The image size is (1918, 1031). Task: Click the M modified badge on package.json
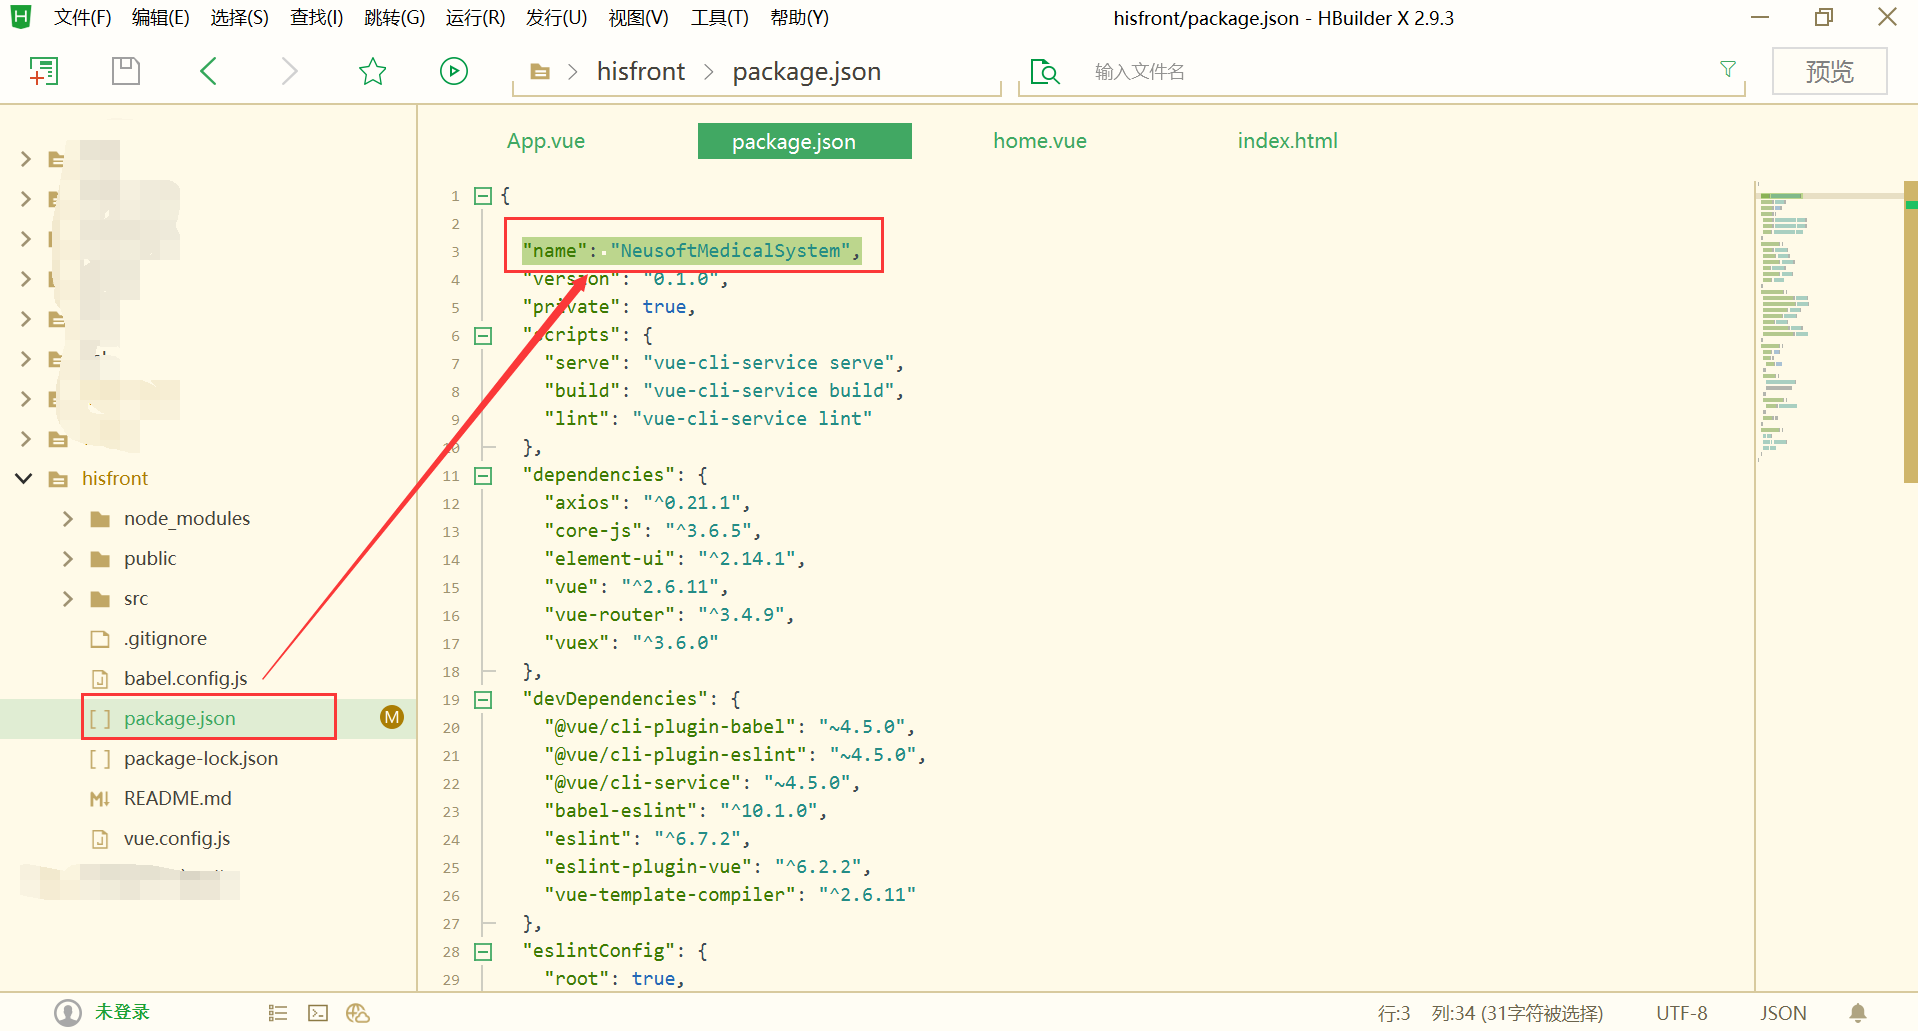pos(392,717)
